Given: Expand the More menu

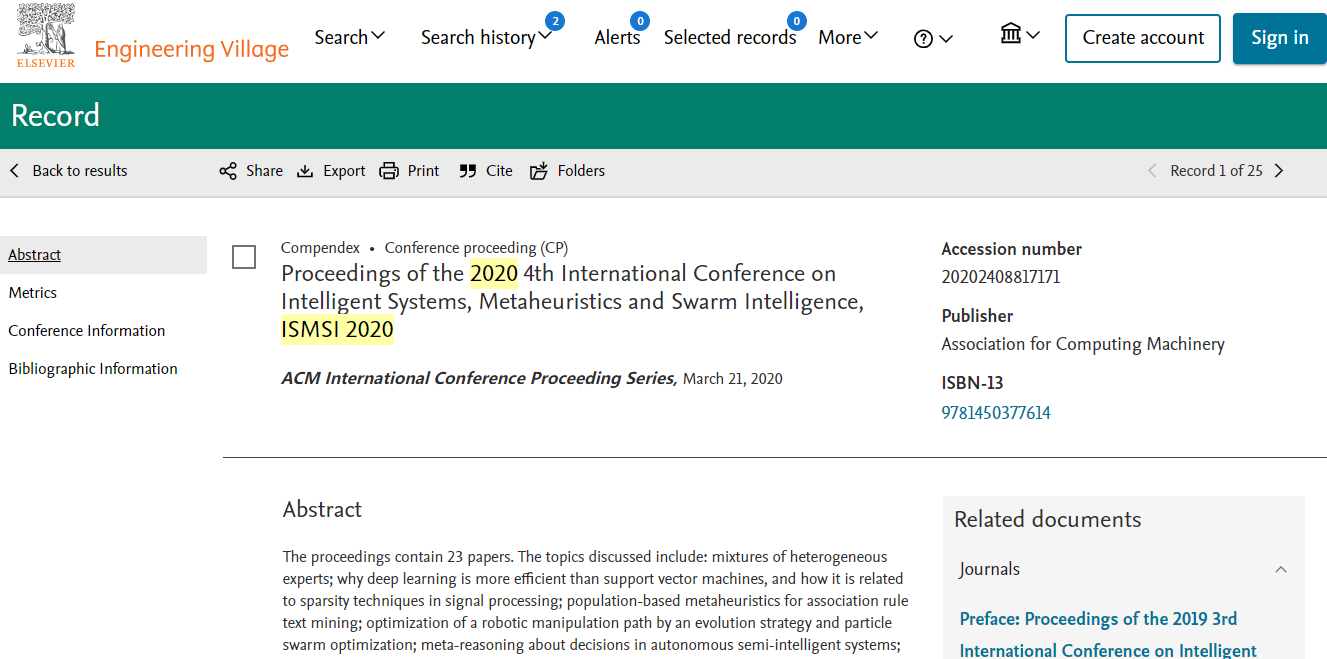Looking at the screenshot, I should click(x=848, y=37).
